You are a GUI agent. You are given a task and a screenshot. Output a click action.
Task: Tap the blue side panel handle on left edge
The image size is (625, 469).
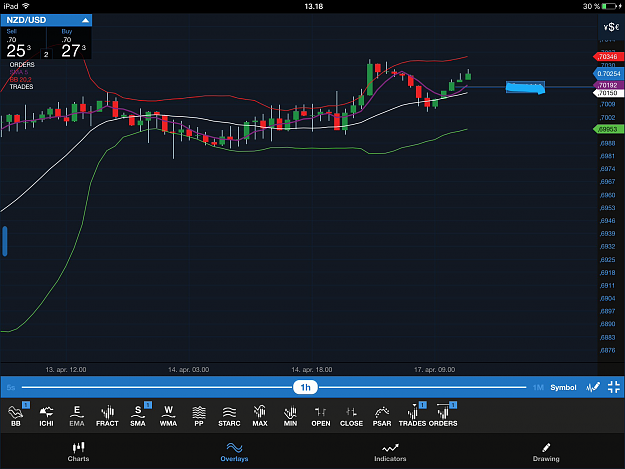pos(5,241)
